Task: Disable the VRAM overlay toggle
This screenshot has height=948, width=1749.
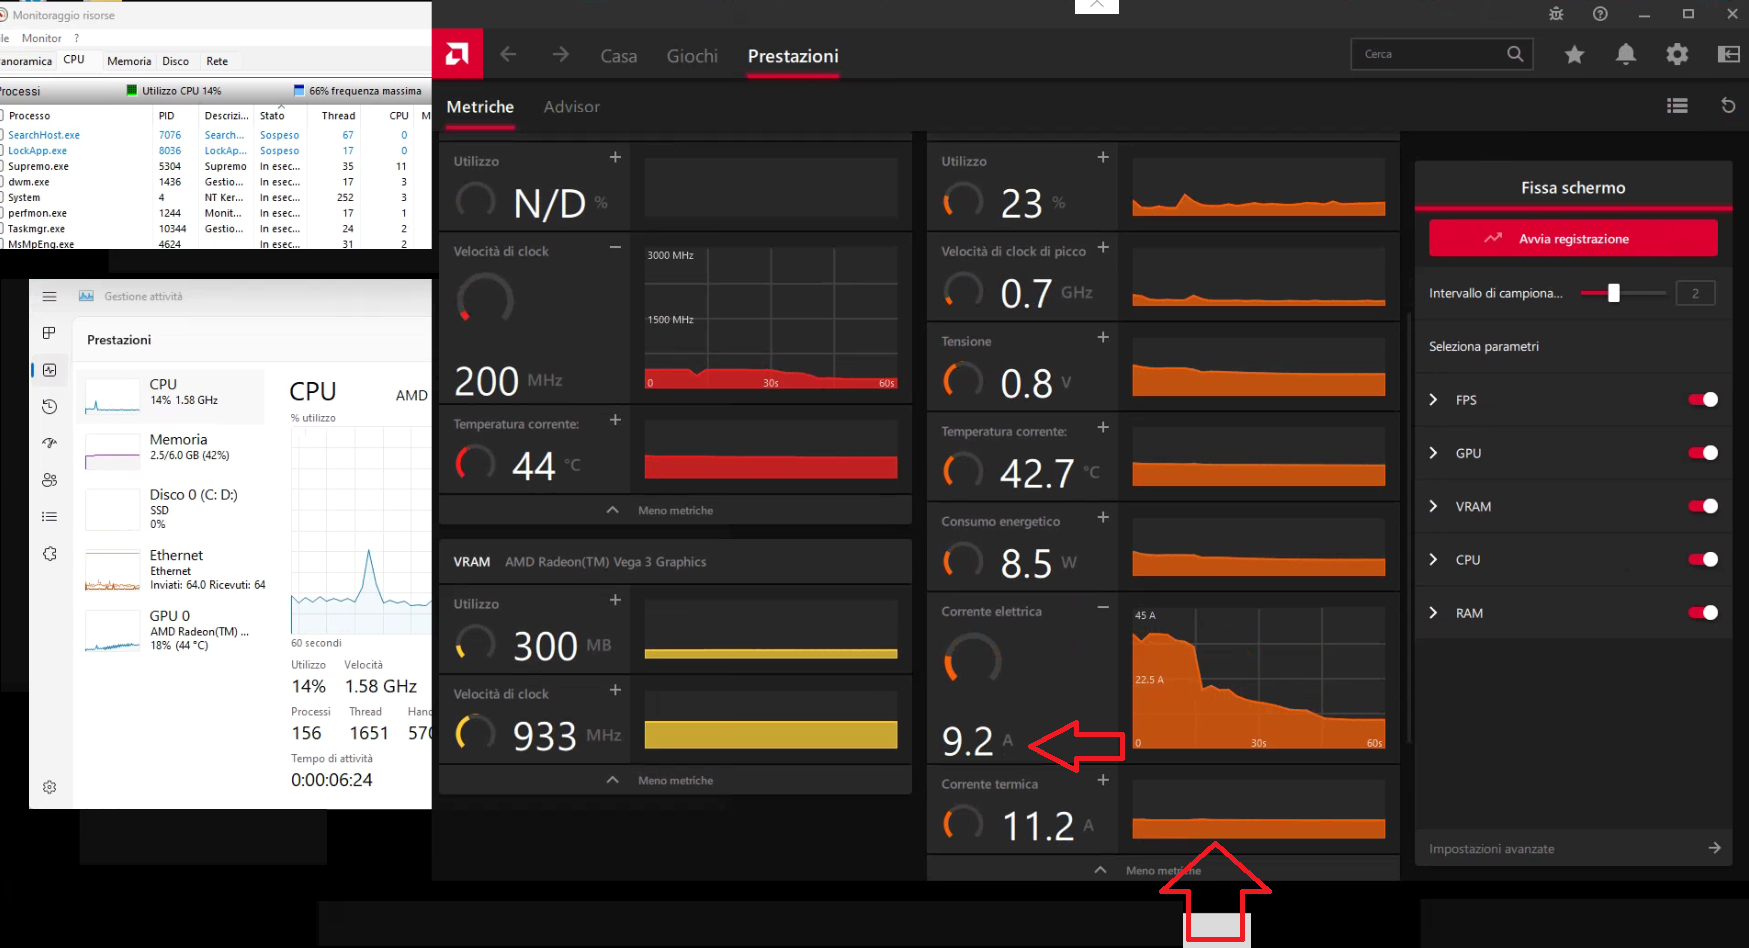Action: [1701, 506]
